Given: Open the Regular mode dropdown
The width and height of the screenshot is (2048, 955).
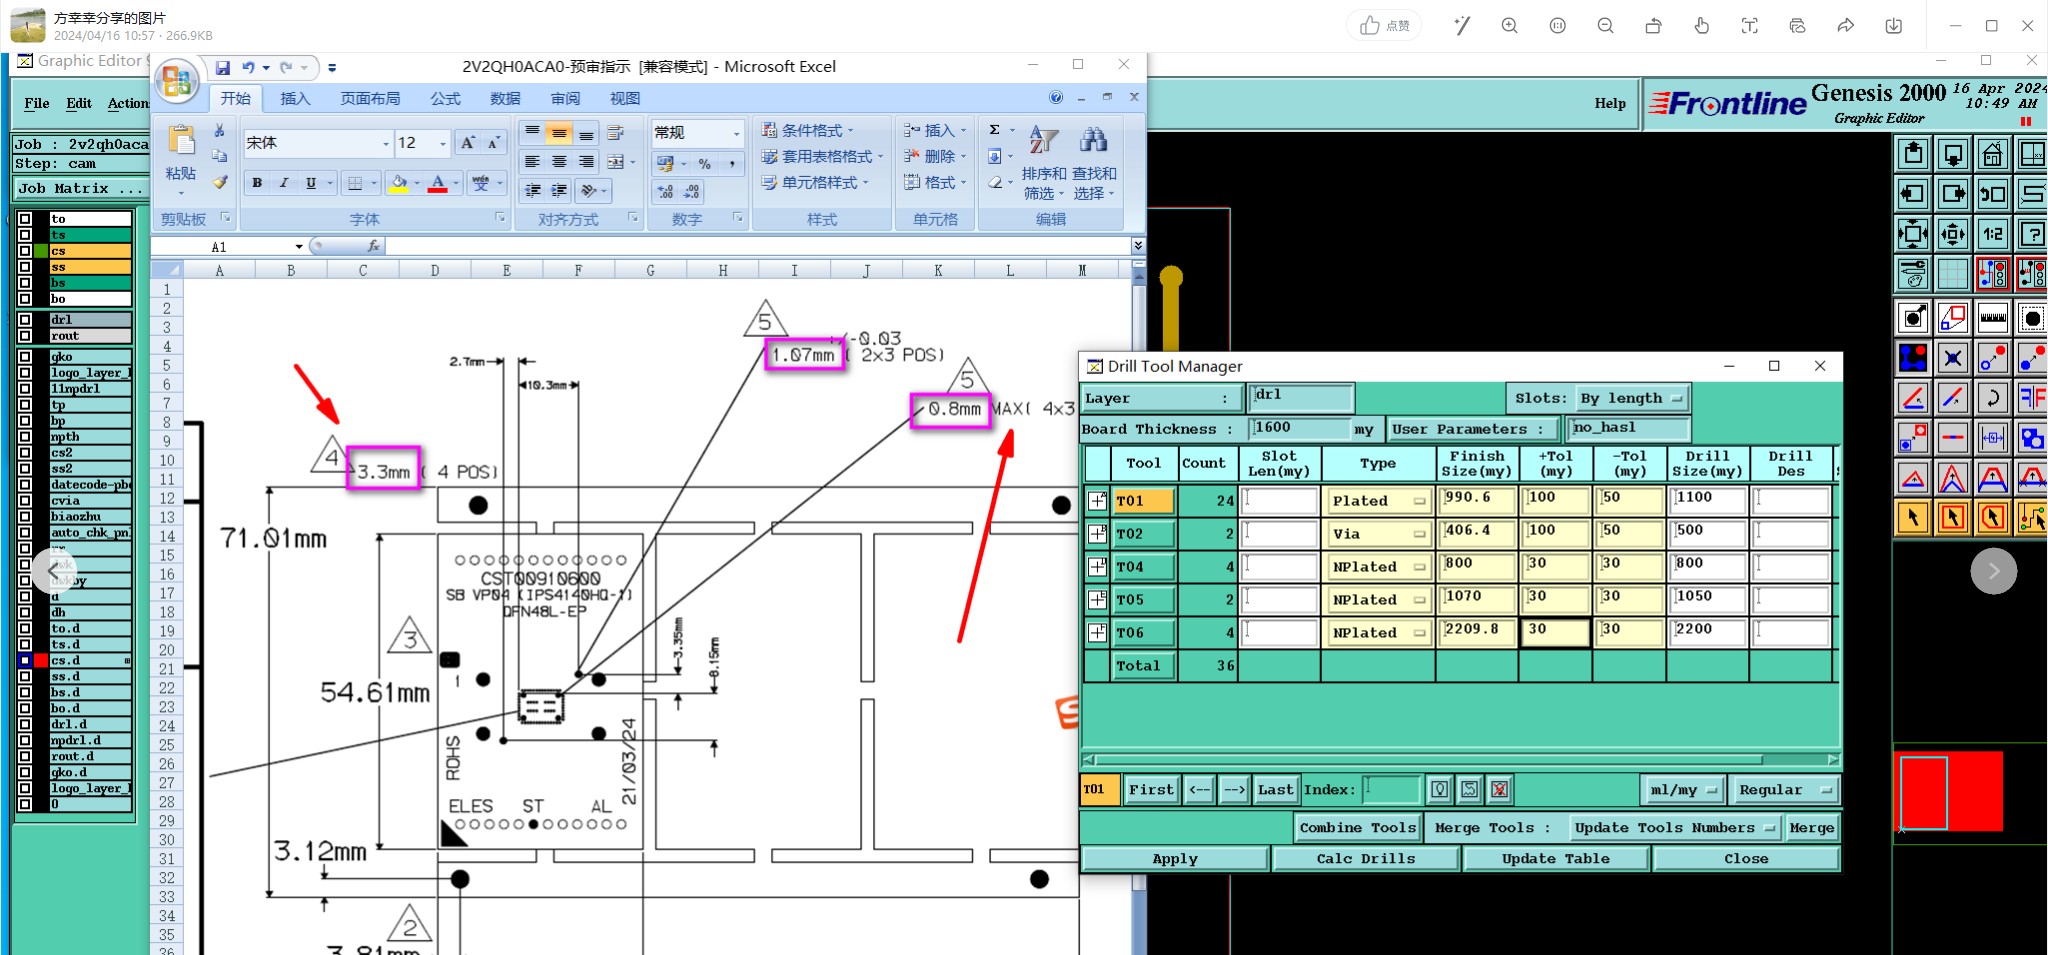Looking at the screenshot, I should tap(1785, 790).
